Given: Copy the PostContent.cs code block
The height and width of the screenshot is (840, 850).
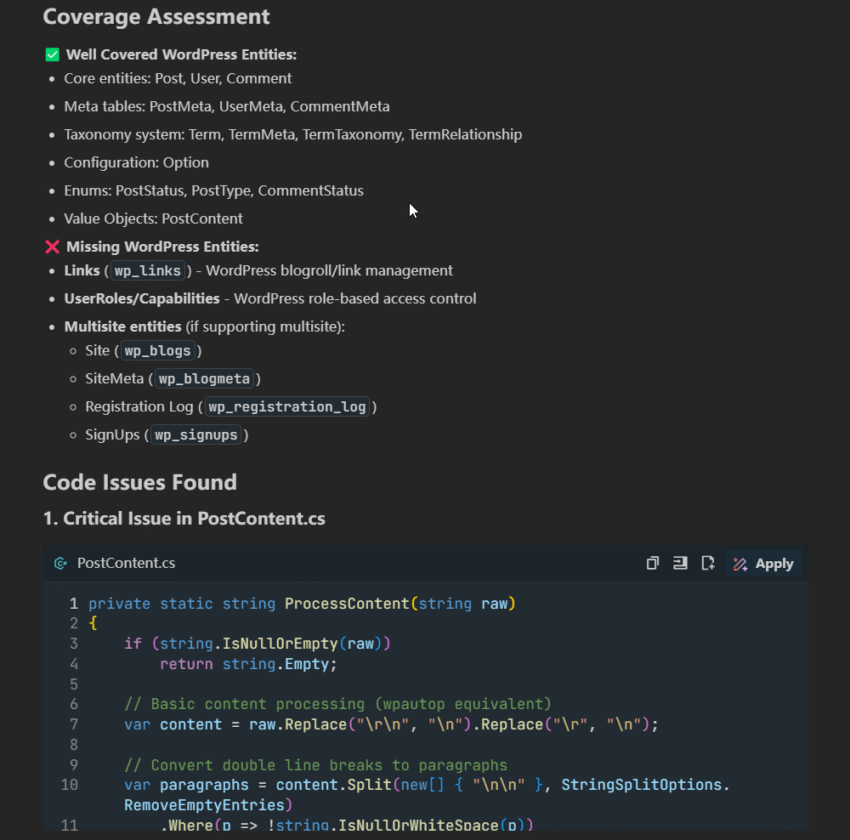Looking at the screenshot, I should pos(653,563).
